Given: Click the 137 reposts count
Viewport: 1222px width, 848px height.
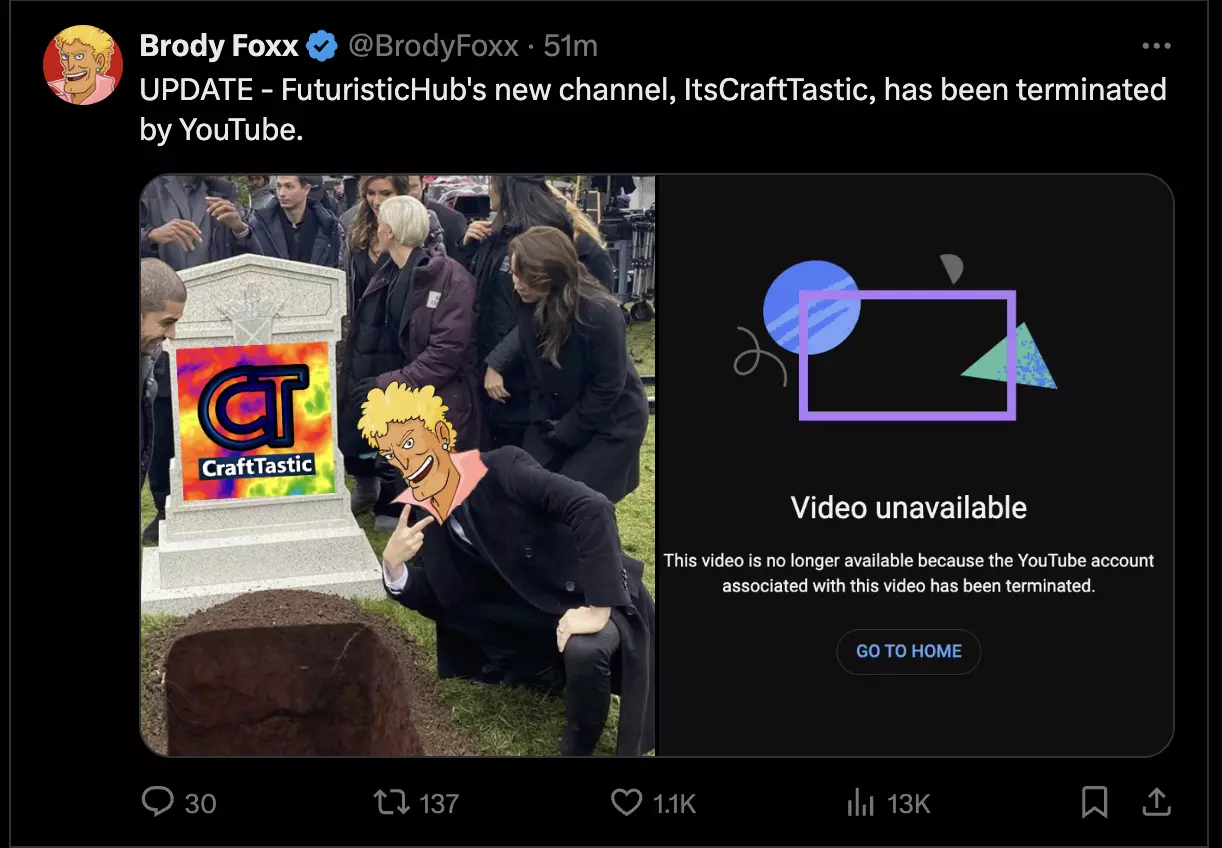Looking at the screenshot, I should 439,803.
